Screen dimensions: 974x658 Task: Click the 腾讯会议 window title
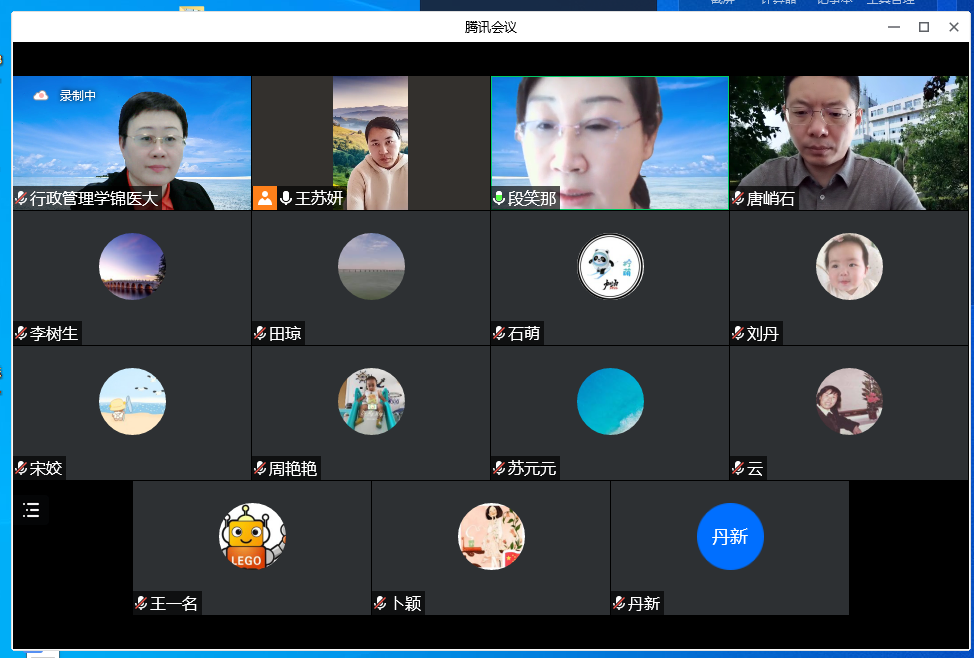(491, 27)
